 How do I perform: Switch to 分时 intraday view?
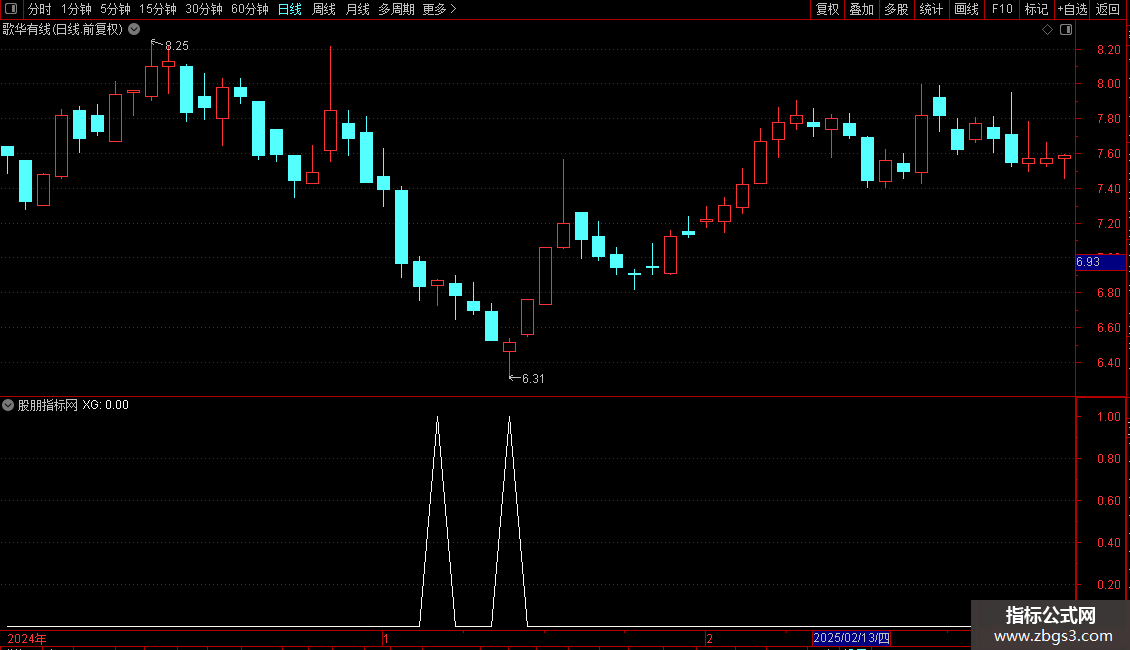pyautogui.click(x=40, y=9)
